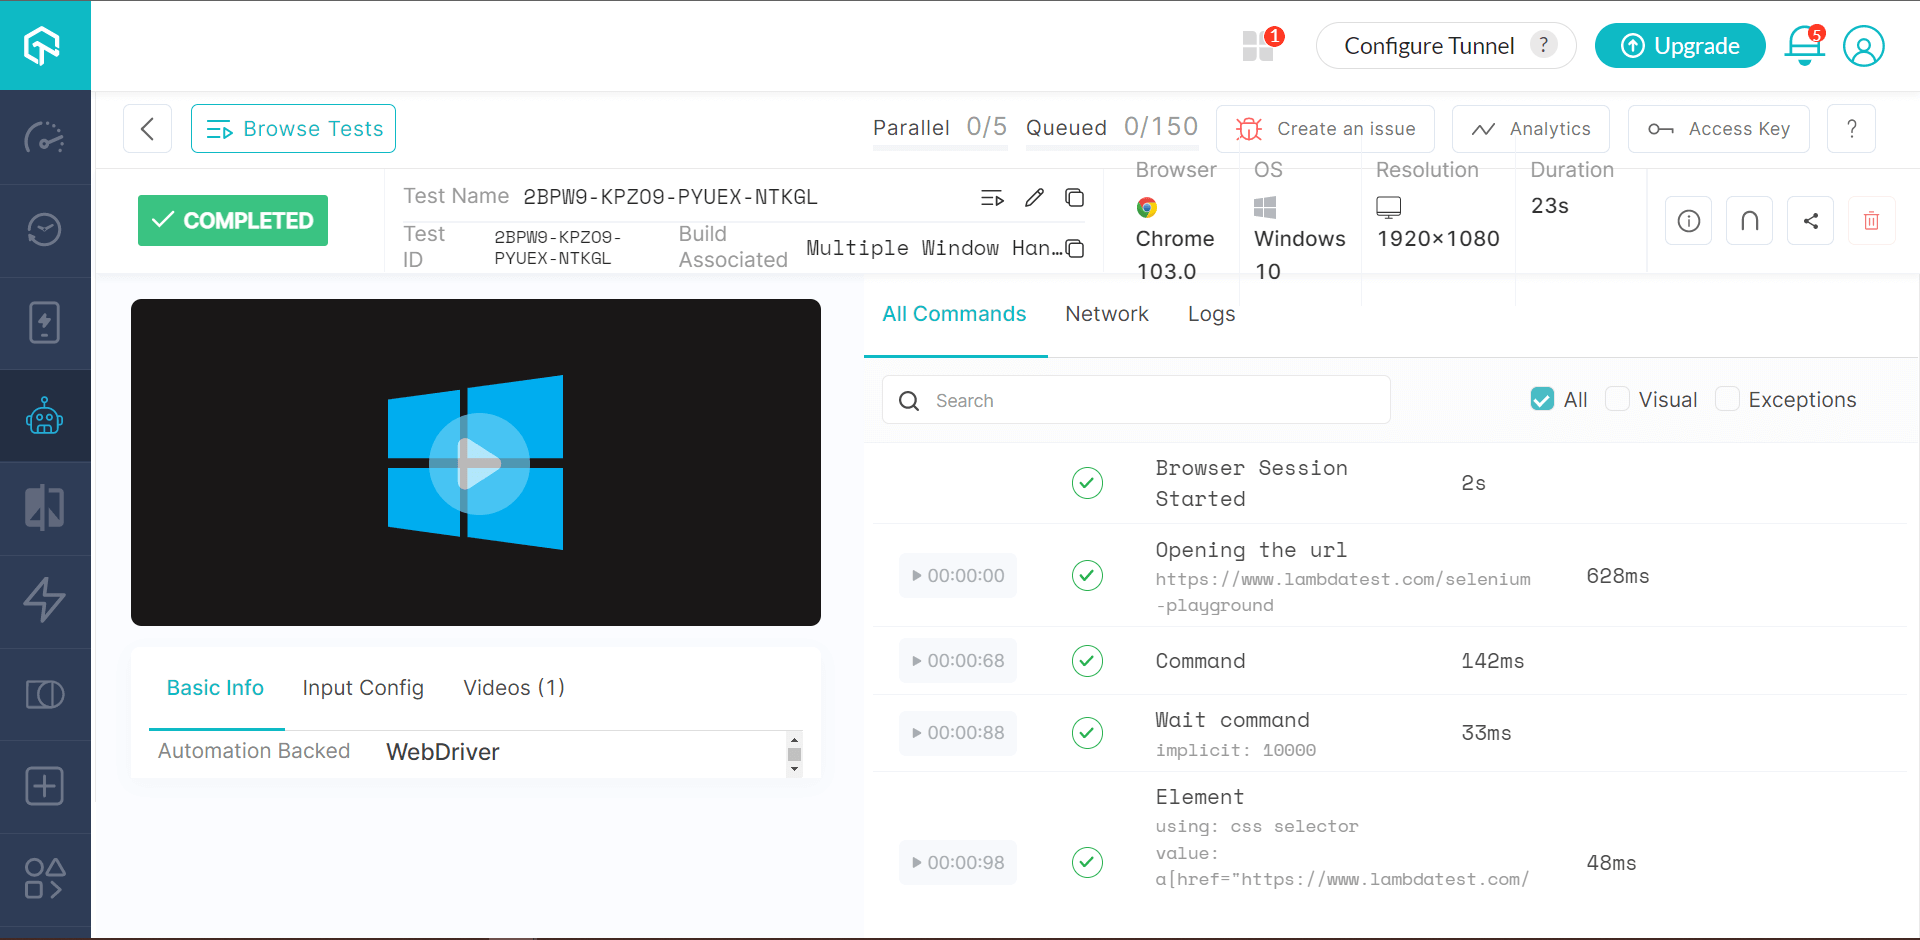Enable the Visual commands checkbox
This screenshot has width=1920, height=940.
point(1617,398)
